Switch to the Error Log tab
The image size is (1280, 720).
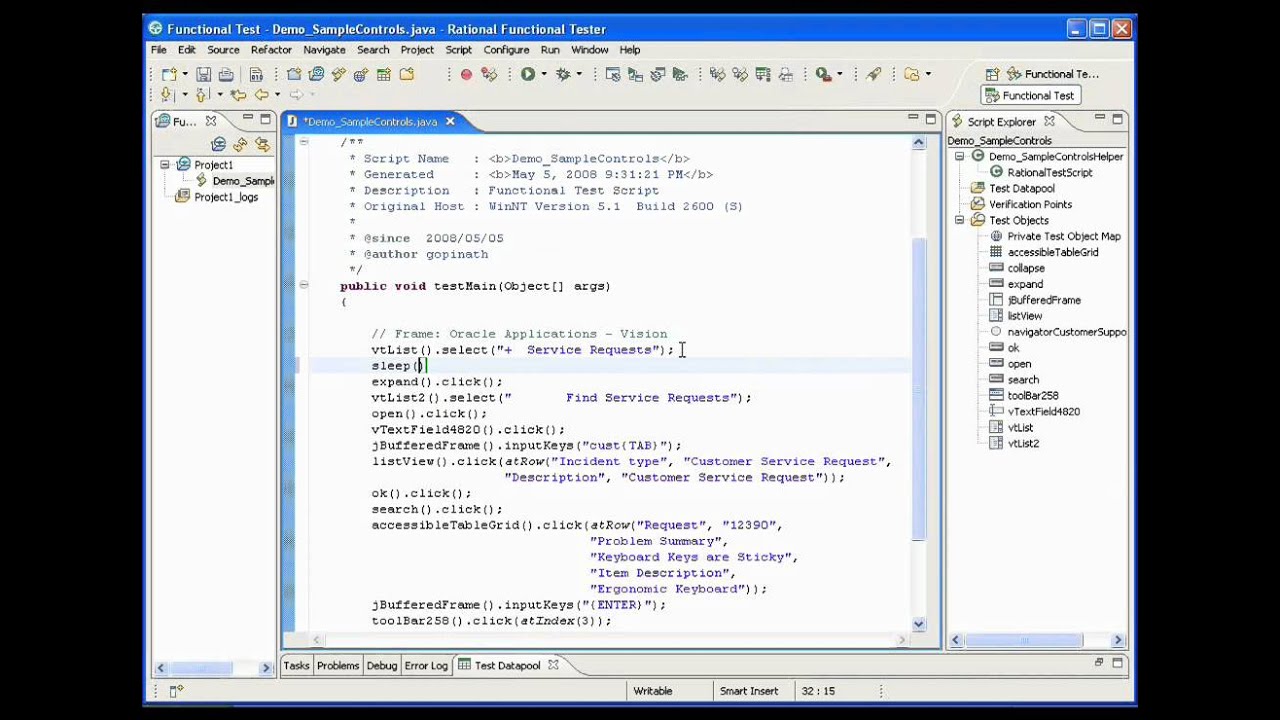coord(426,666)
